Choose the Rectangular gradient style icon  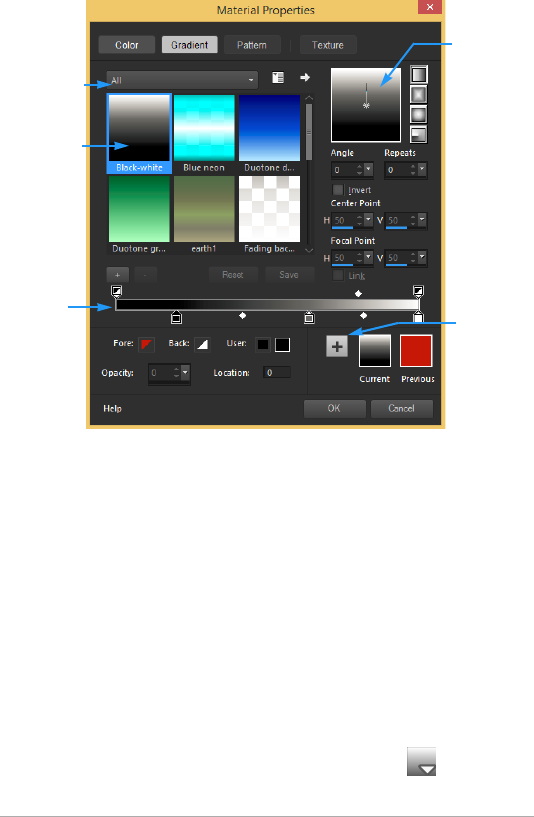419,94
